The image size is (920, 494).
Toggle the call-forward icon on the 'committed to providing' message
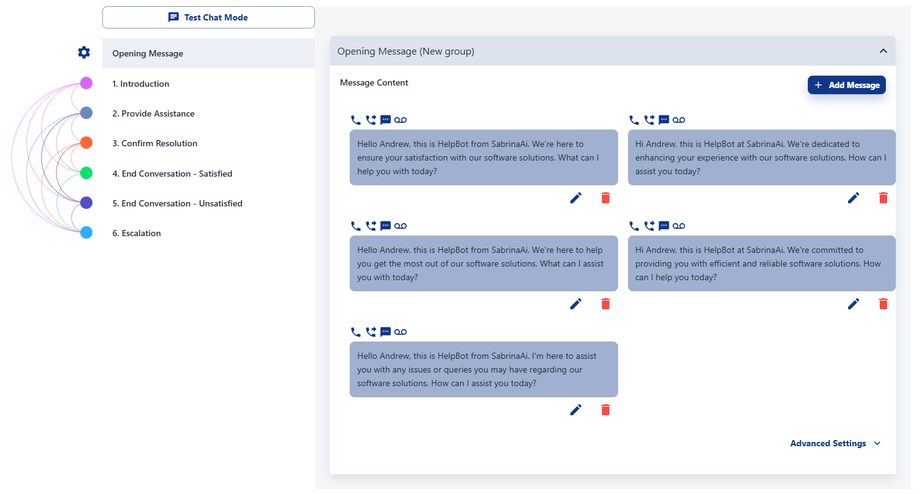649,226
